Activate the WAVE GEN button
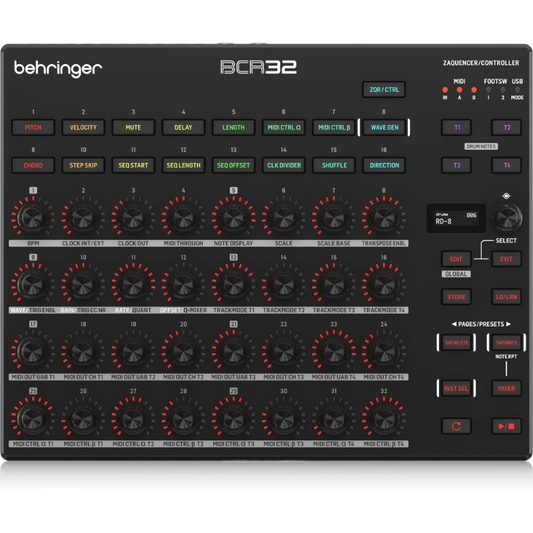Image resolution: width=533 pixels, height=533 pixels. click(384, 127)
